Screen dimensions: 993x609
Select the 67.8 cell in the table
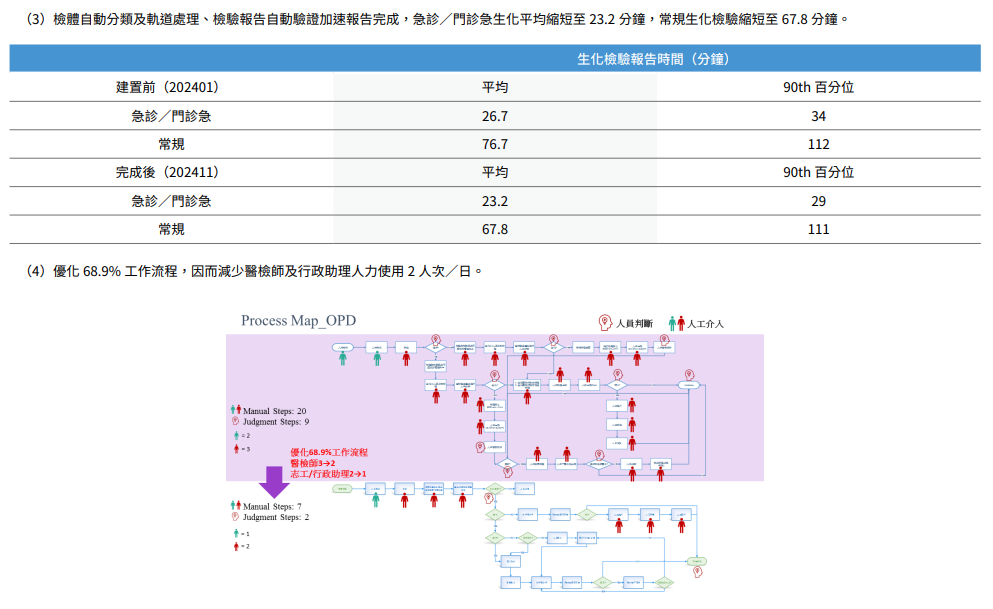[x=495, y=229]
